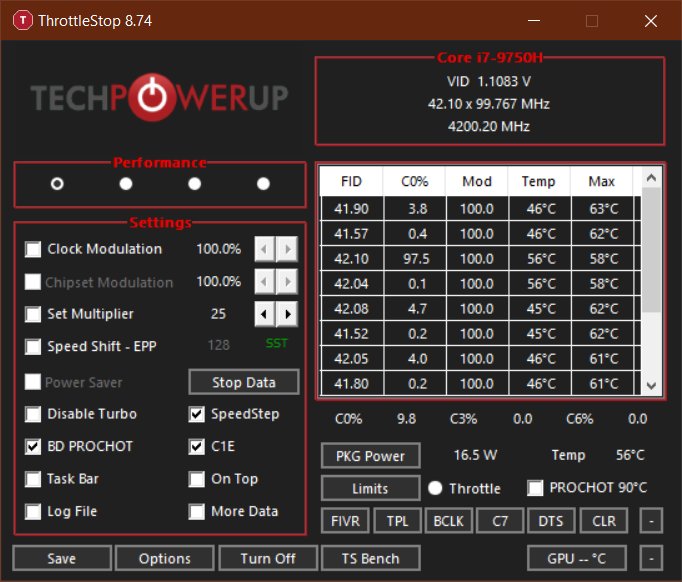Open the Options dialog
This screenshot has height=582, width=682.
165,558
